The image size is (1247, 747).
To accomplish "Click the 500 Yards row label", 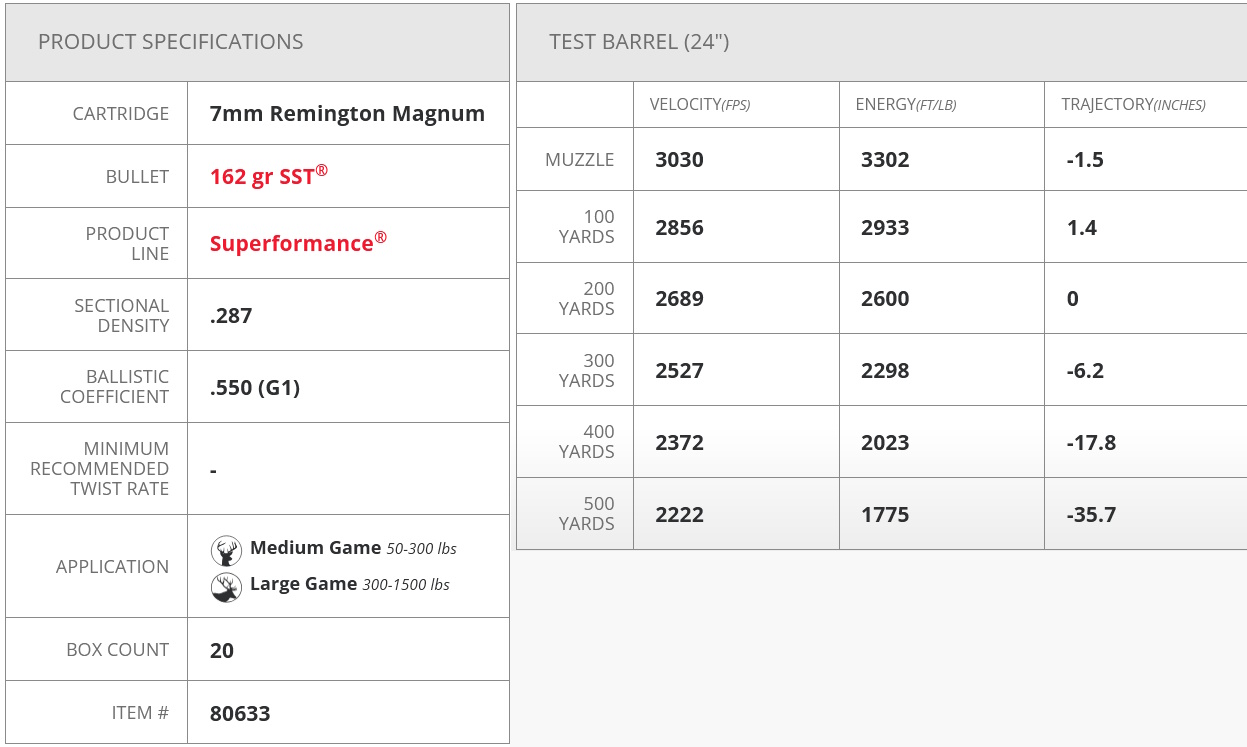I will [587, 514].
